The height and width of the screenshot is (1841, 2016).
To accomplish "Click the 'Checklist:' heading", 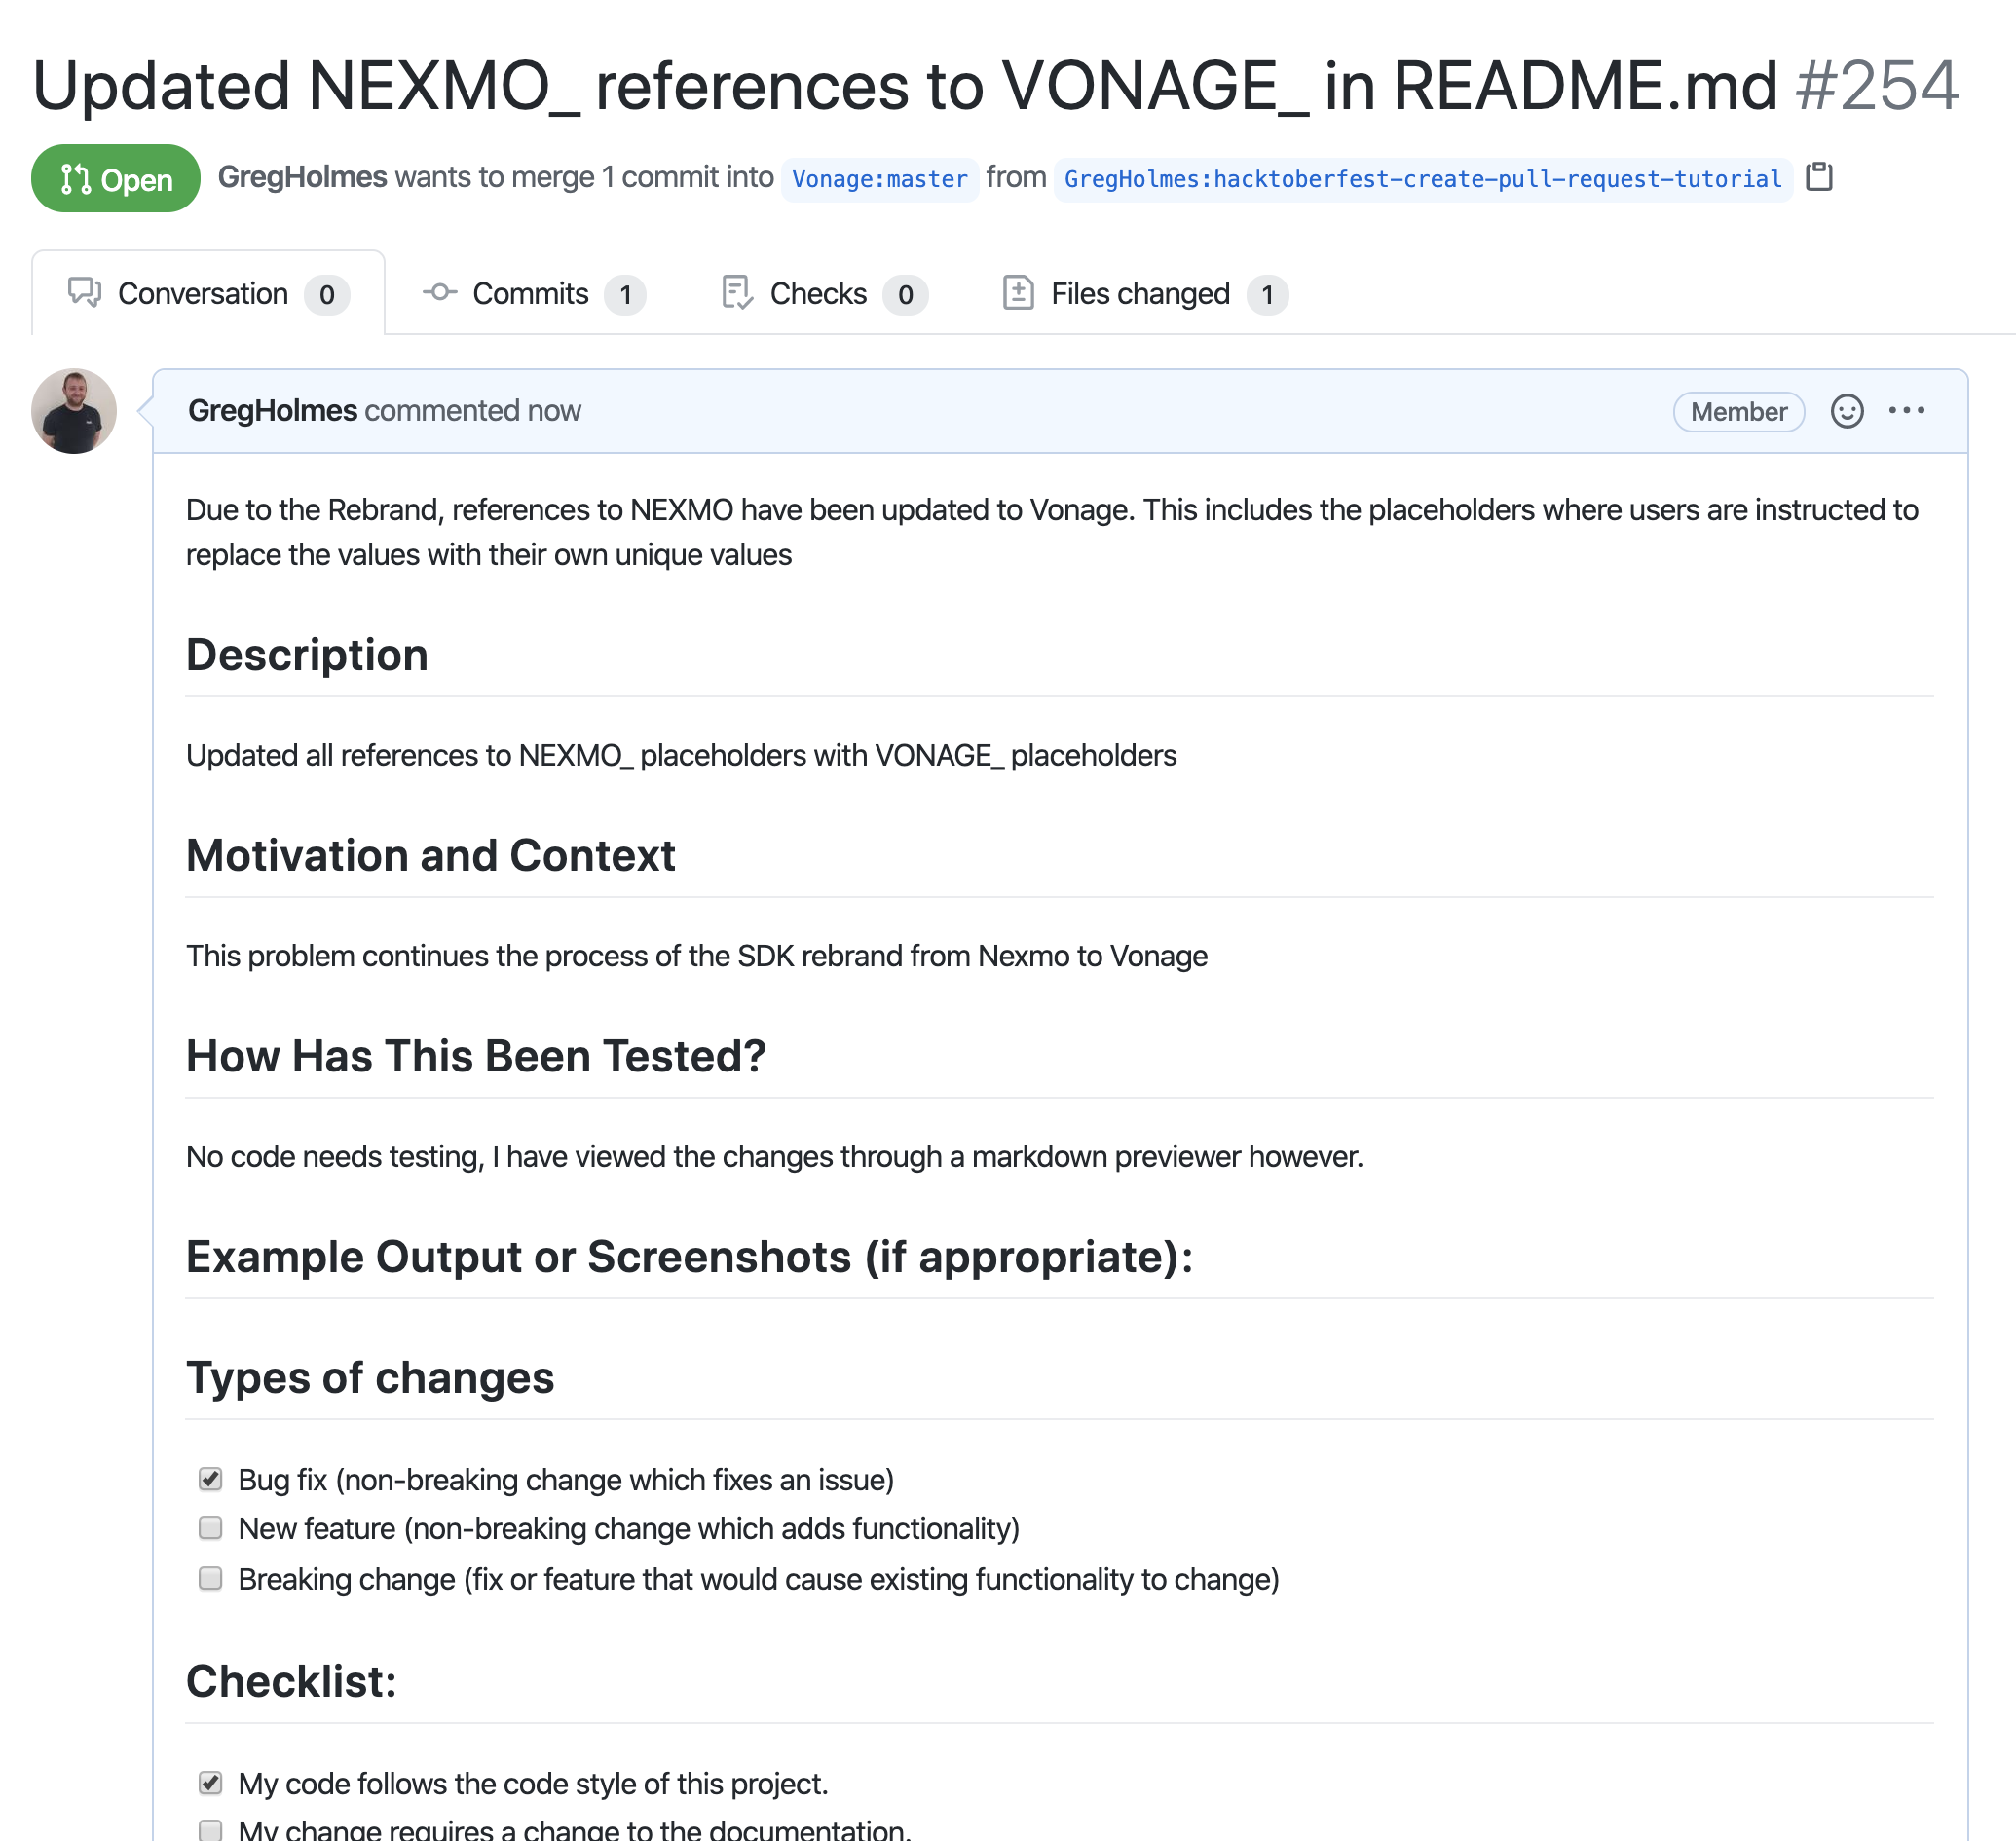I will coord(292,1682).
